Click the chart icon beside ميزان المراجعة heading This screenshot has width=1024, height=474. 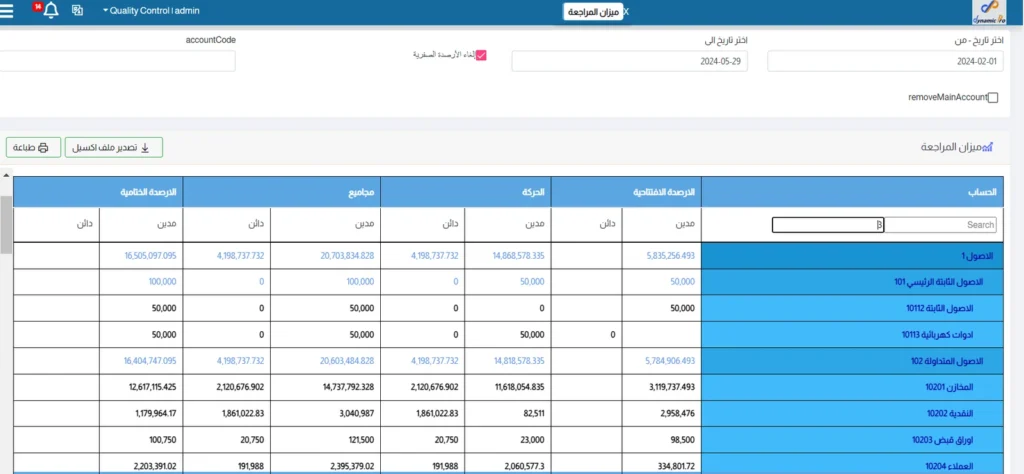(988, 147)
